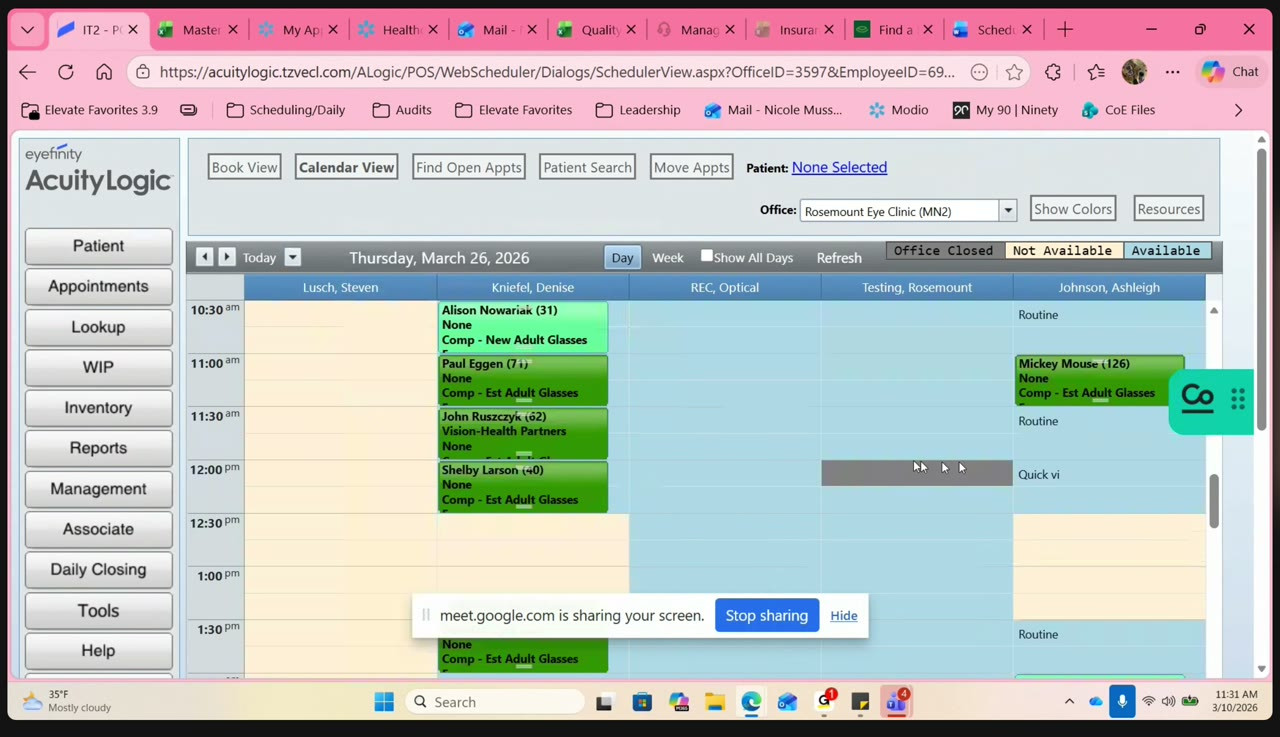Open Appointments sidebar menu
The image size is (1280, 737).
(98, 286)
